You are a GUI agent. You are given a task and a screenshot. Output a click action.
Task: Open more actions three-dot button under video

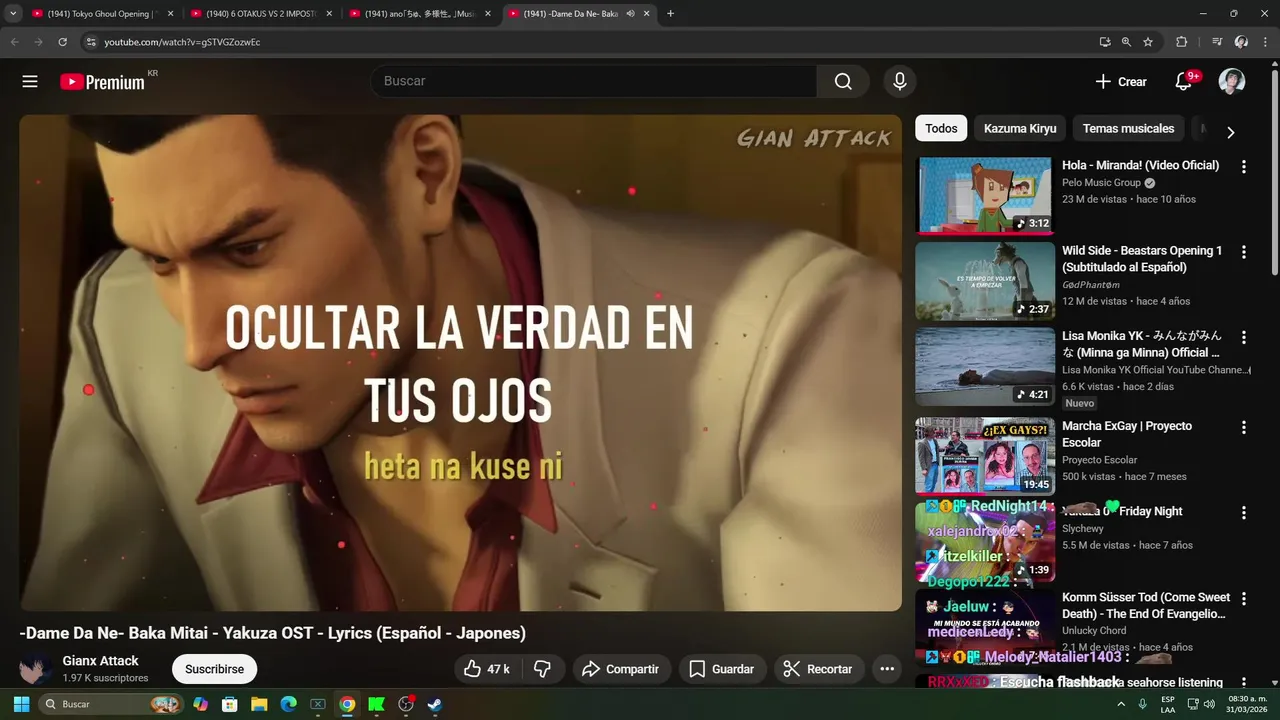point(887,669)
